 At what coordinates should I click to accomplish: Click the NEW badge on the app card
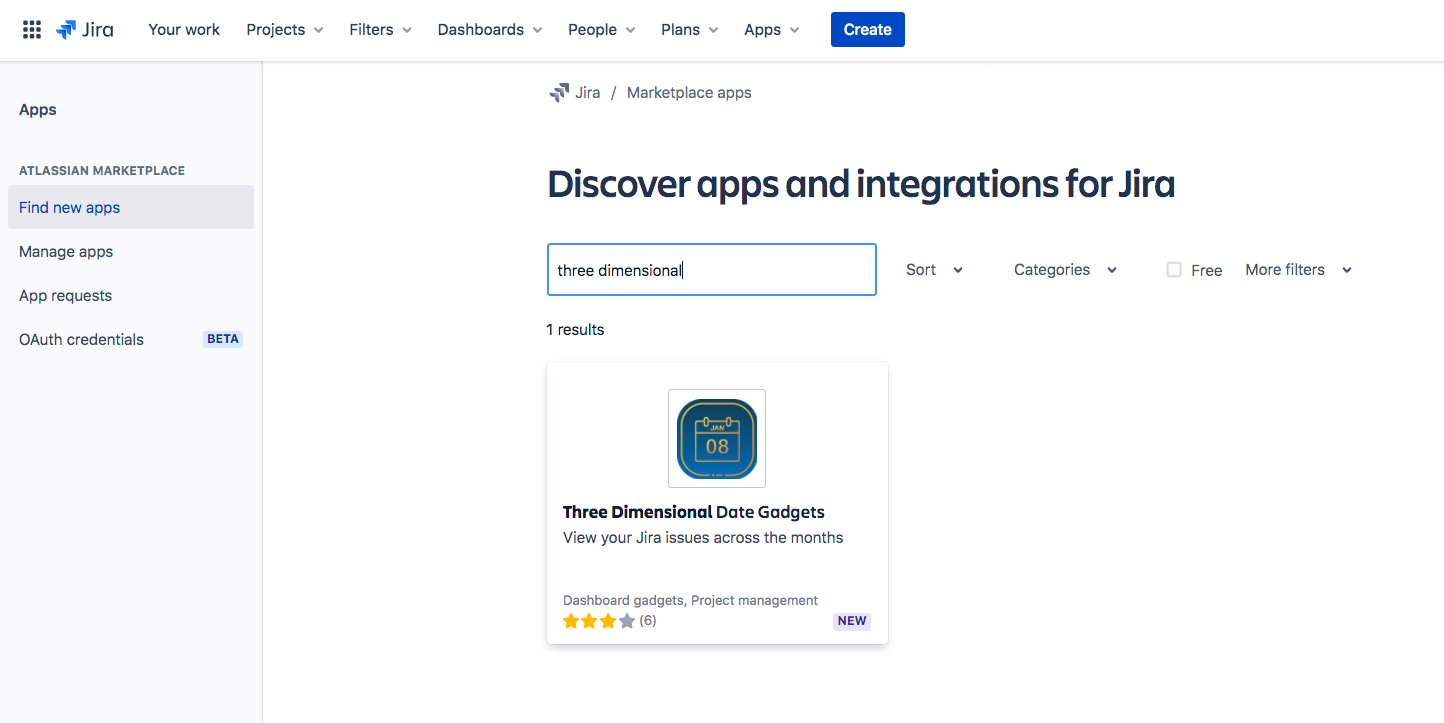point(852,621)
